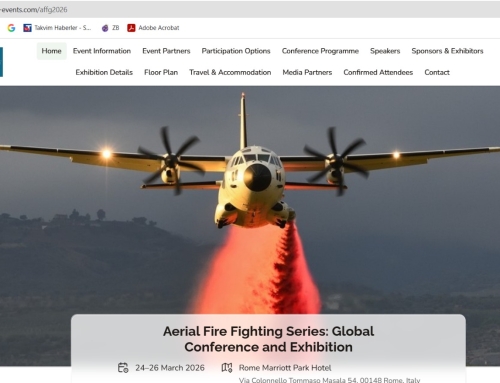Screen dimensions: 500x383
Task: Click the site logo at left edge
Action: [x=1, y=62]
